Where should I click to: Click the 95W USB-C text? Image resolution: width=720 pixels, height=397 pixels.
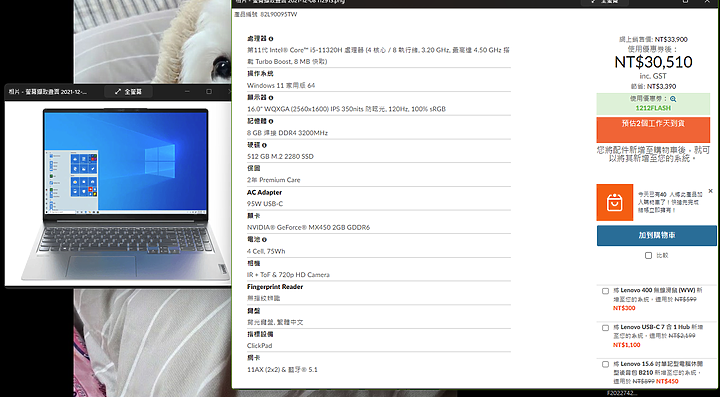tap(265, 204)
